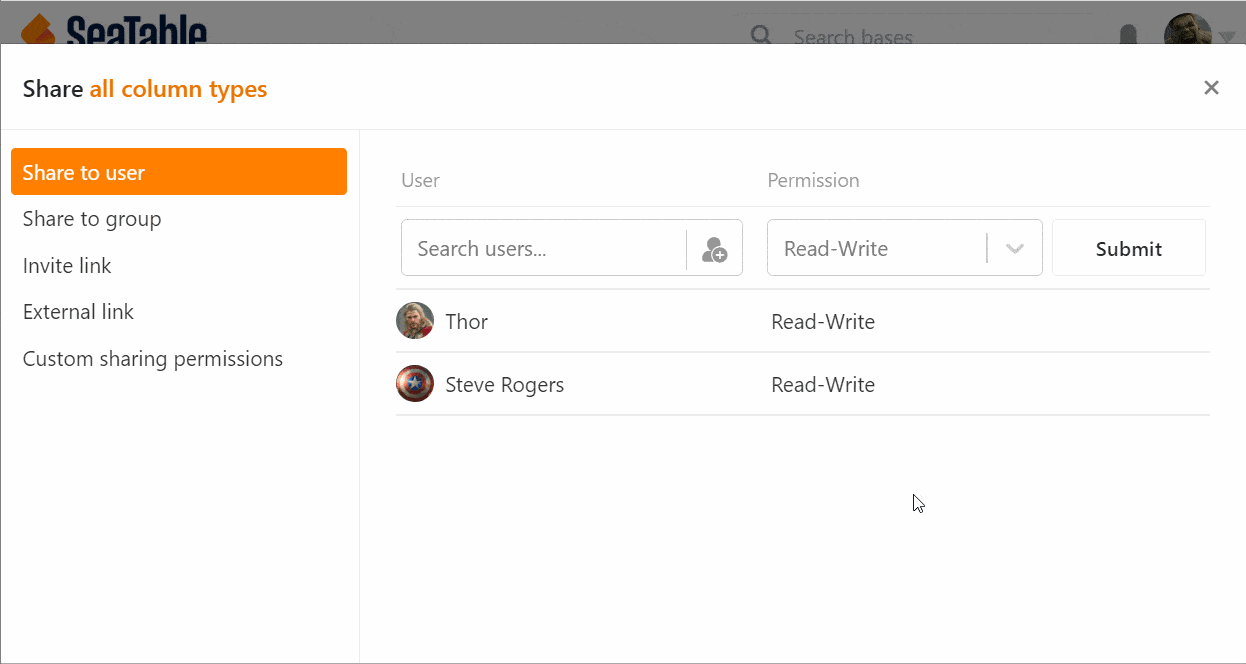Open the user profile avatar menu
The width and height of the screenshot is (1246, 664).
tap(1188, 32)
